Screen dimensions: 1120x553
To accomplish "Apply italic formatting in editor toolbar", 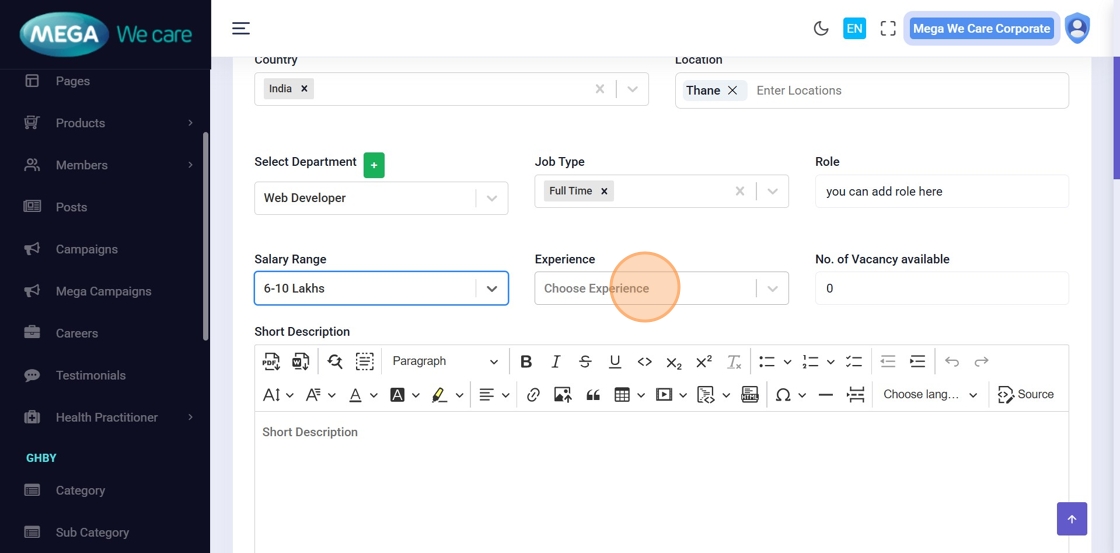I will coord(556,362).
